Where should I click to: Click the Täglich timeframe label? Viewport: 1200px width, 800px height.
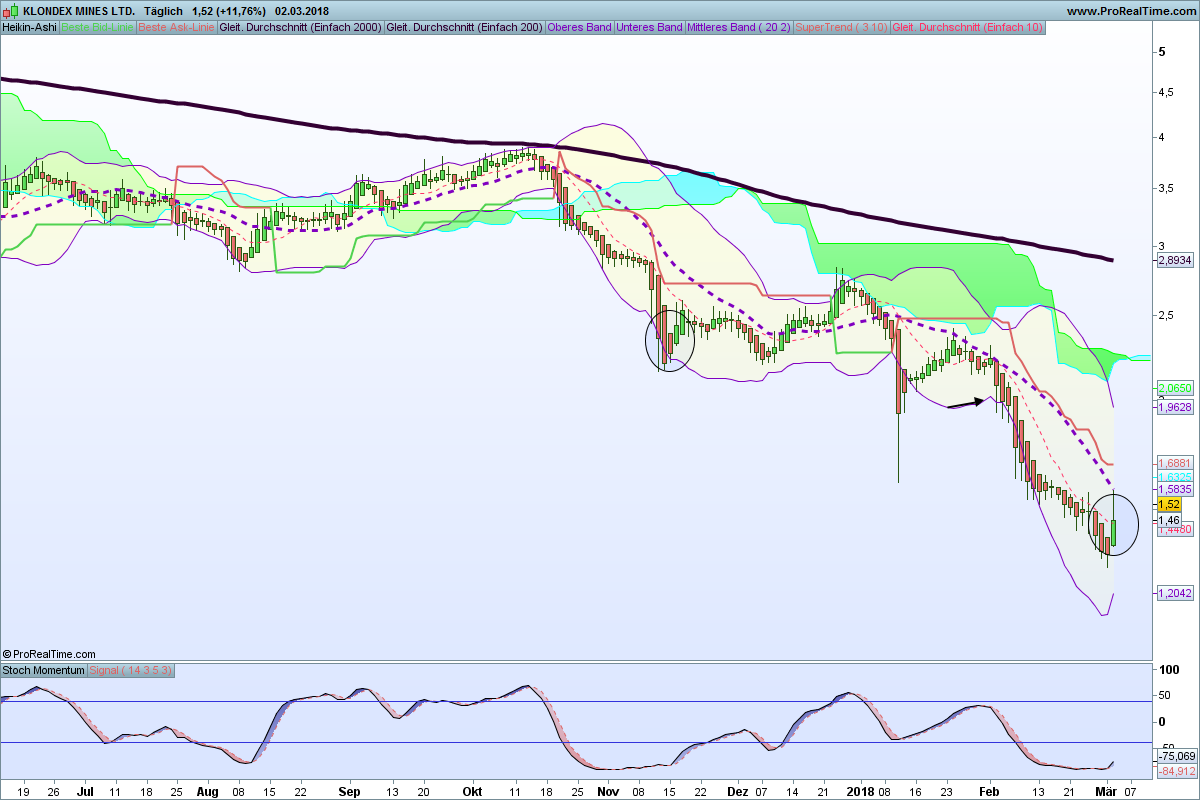(x=163, y=11)
